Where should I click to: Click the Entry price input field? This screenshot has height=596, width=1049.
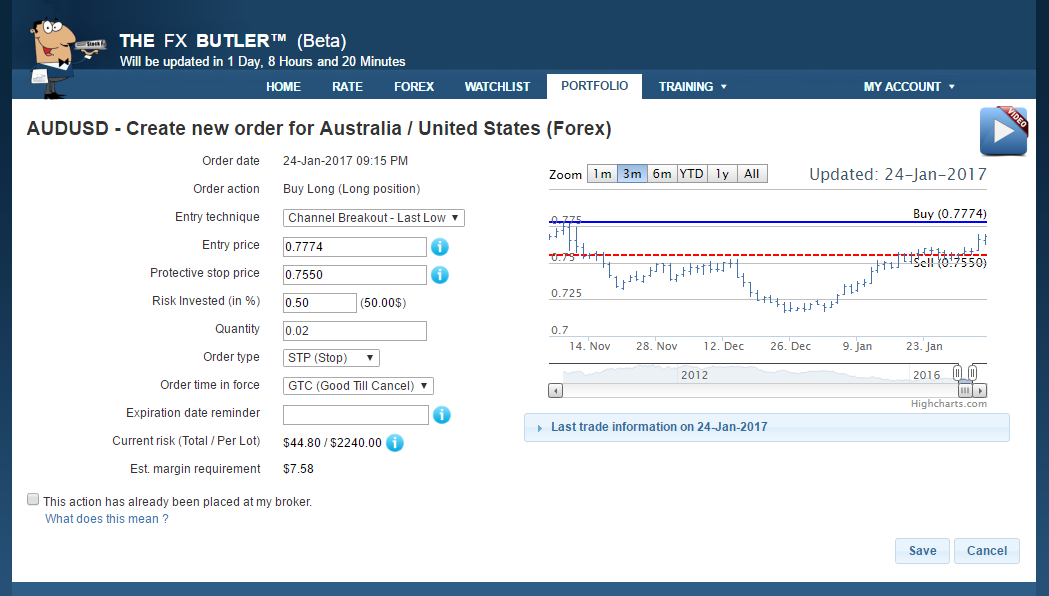pos(355,247)
